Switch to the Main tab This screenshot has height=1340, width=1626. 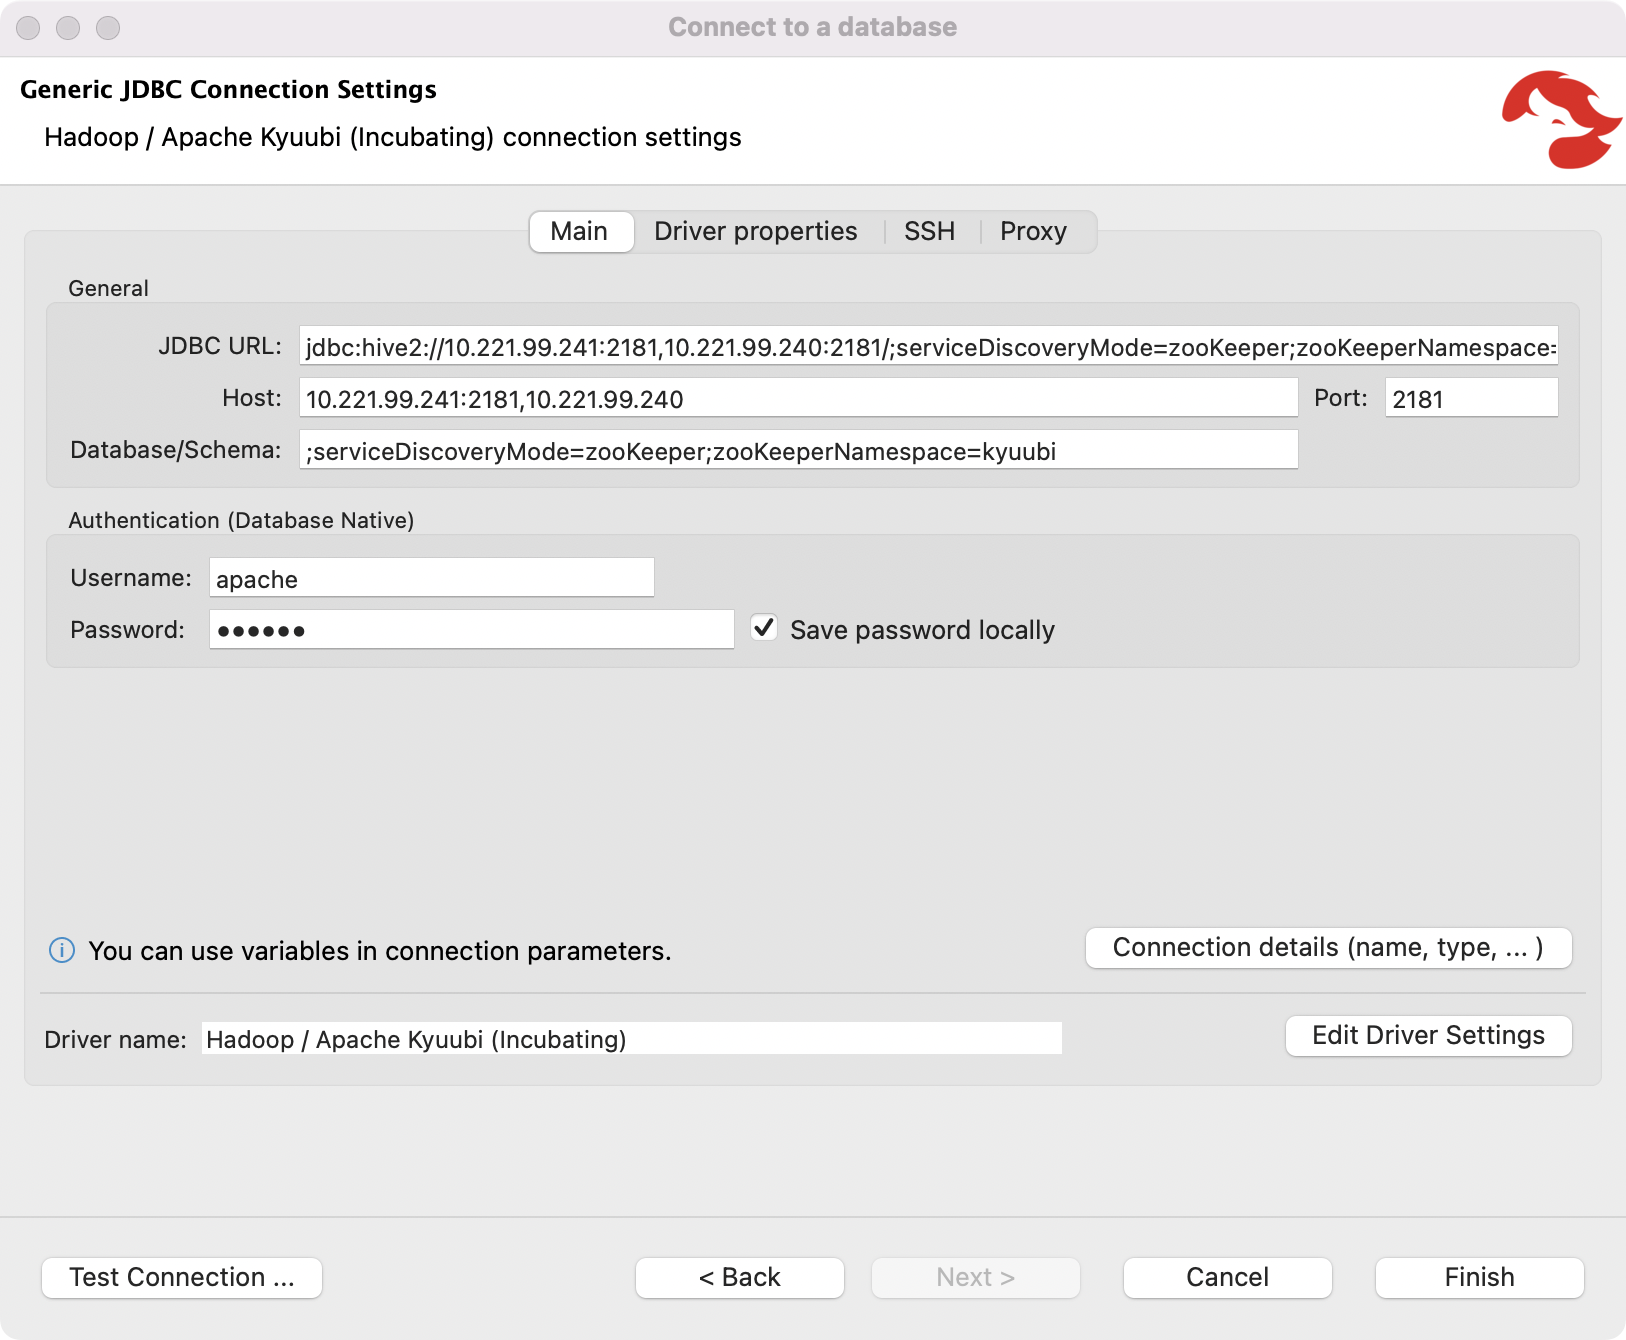click(580, 232)
